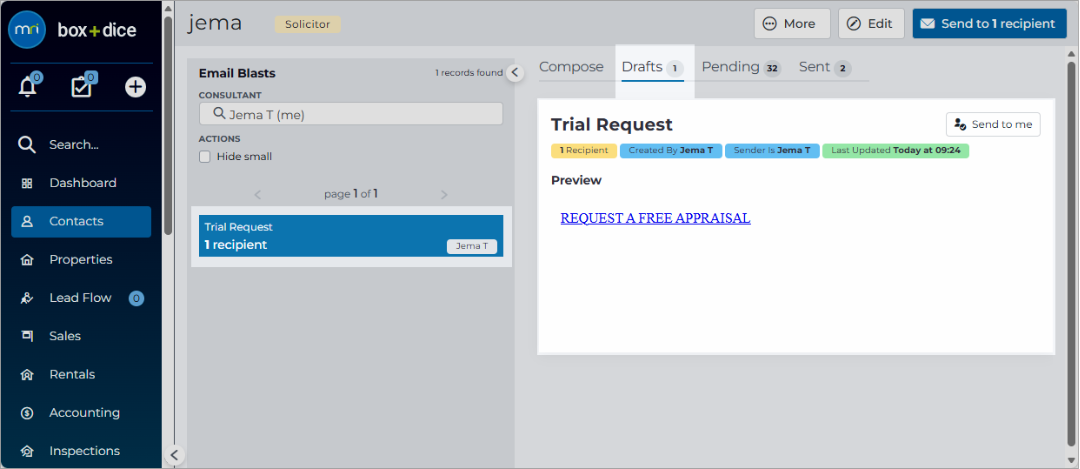The width and height of the screenshot is (1080, 469).
Task: Click the Consultant search field
Action: tap(351, 114)
